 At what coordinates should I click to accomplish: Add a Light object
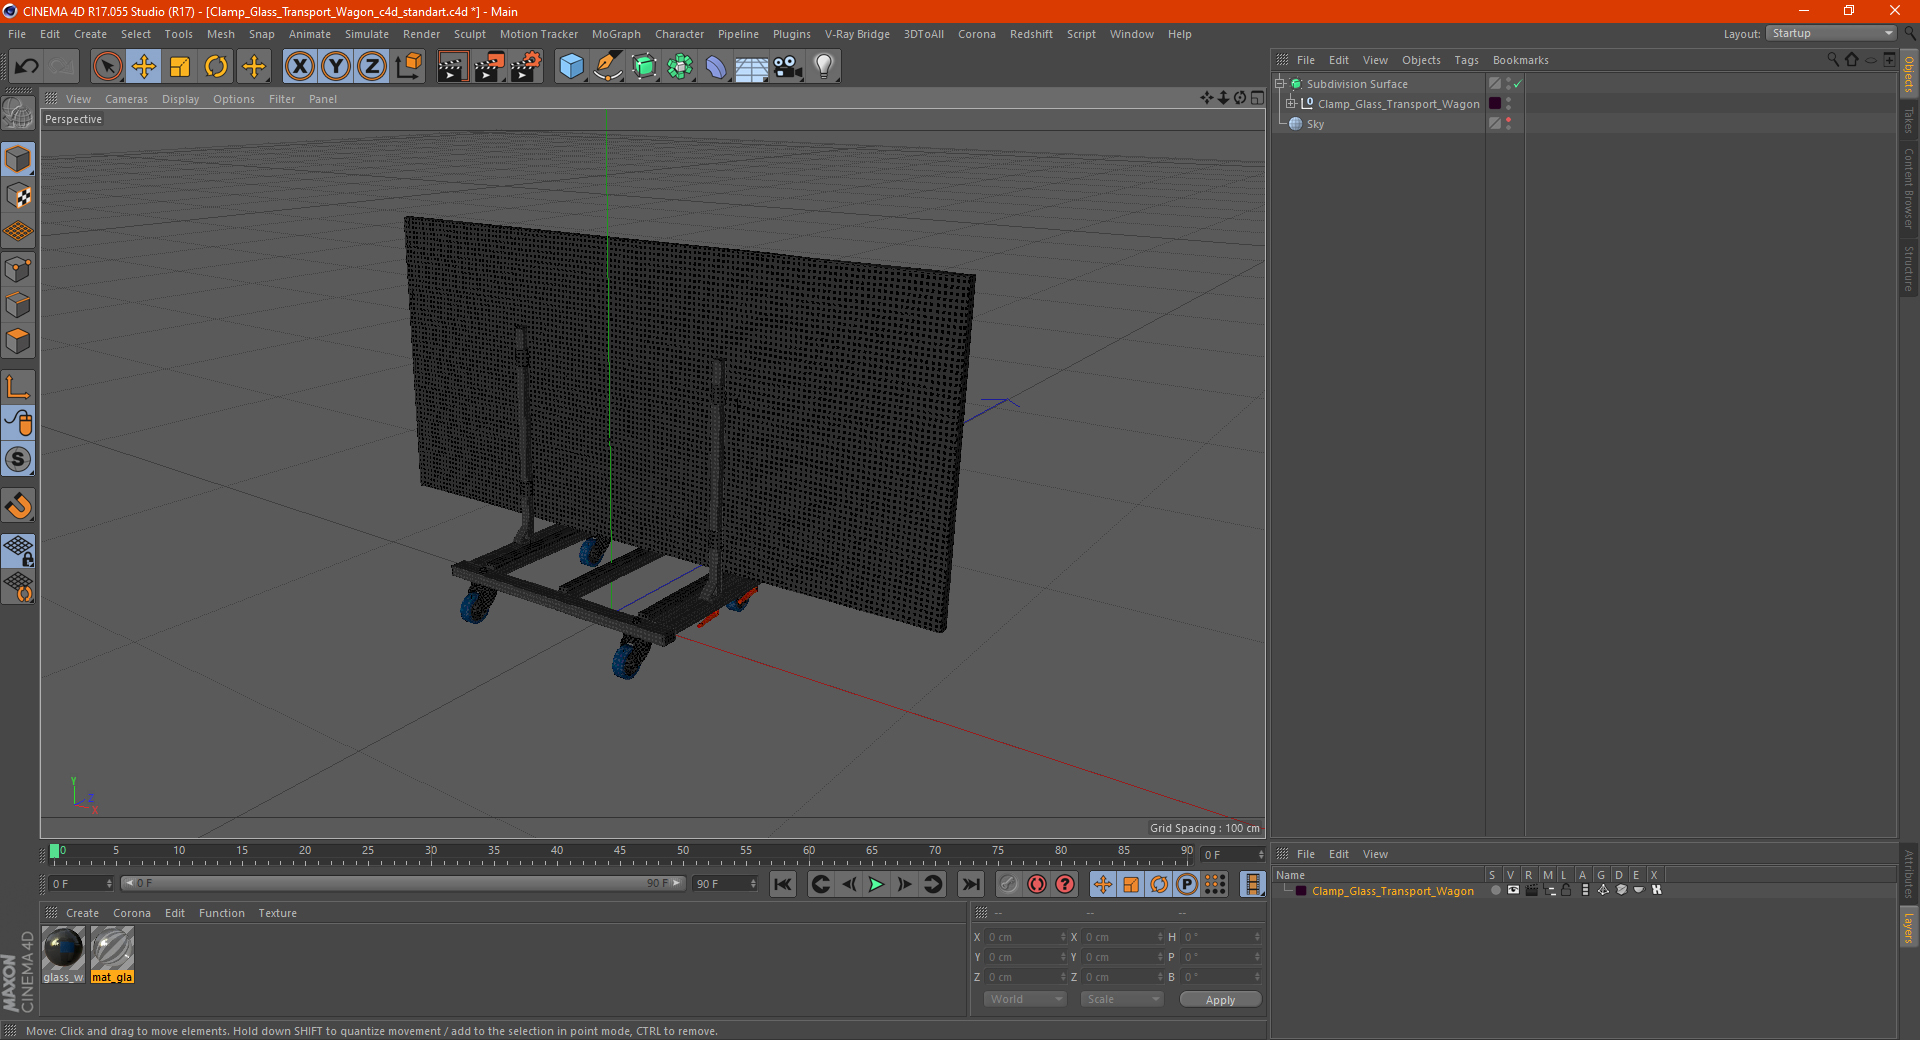pos(824,67)
